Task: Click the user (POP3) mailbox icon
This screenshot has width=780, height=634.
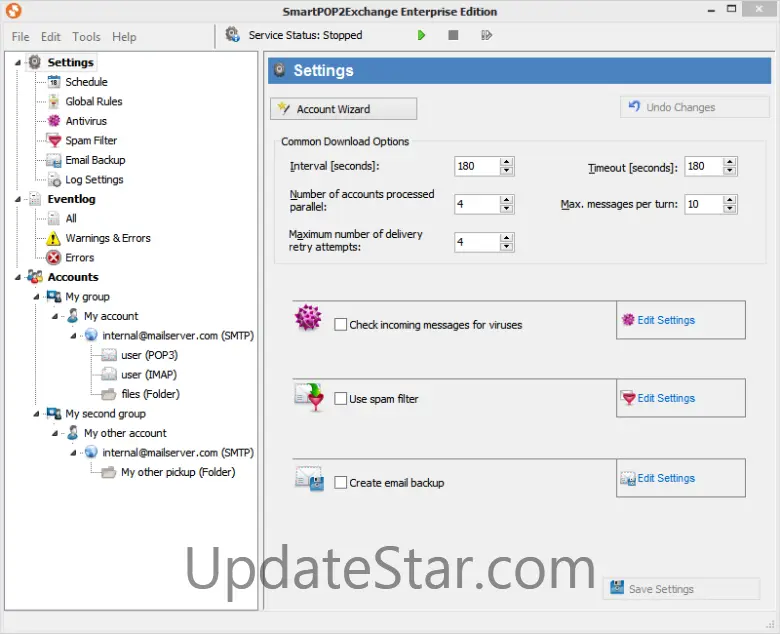Action: click(x=109, y=355)
